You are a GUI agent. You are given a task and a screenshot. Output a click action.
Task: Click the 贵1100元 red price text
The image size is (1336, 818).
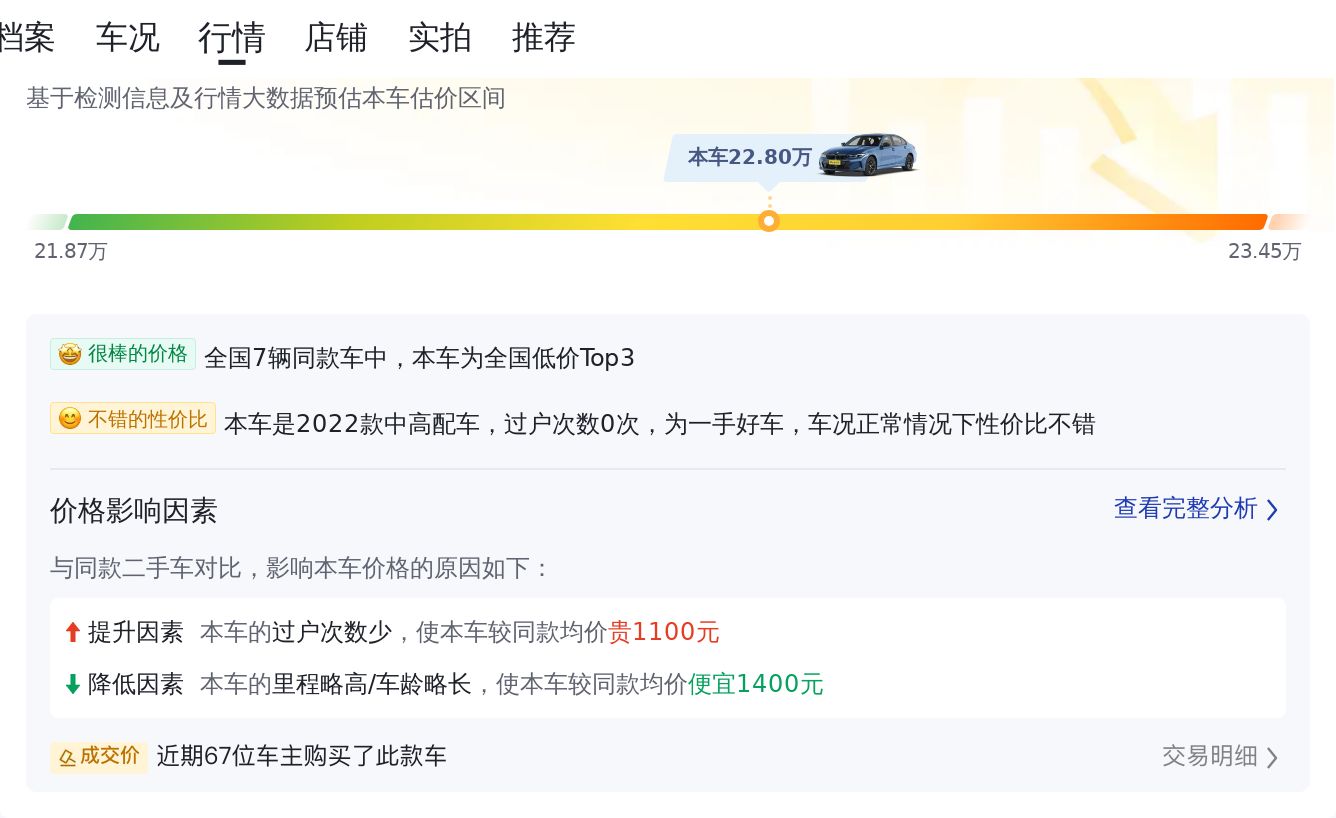point(664,632)
